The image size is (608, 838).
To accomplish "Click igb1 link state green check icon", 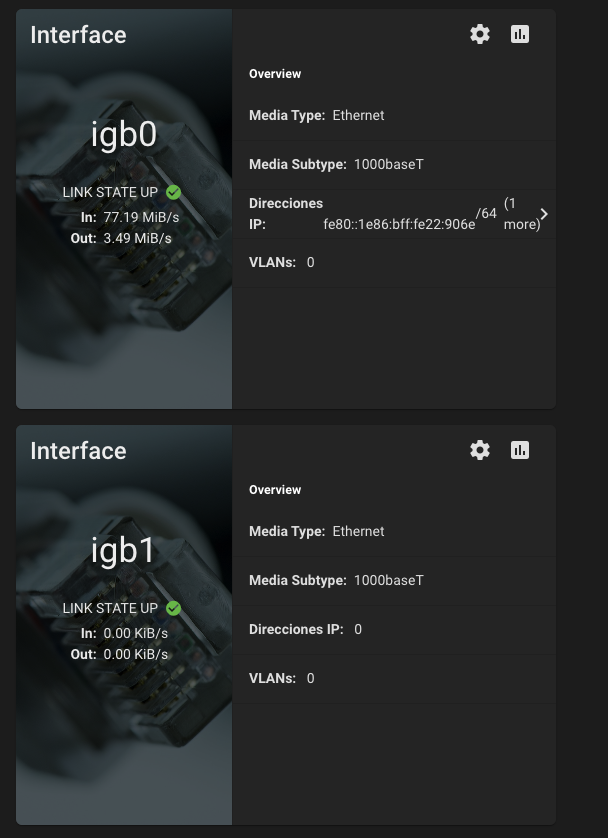I will click(174, 608).
